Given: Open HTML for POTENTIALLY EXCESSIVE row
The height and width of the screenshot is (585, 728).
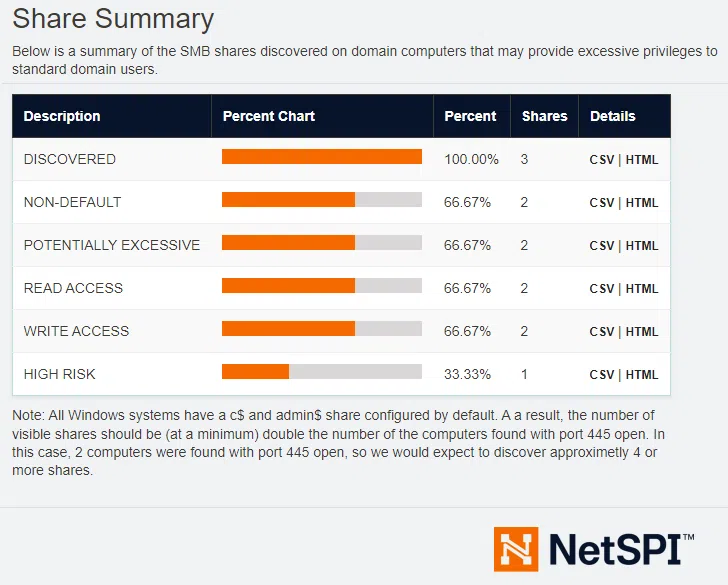Looking at the screenshot, I should (642, 246).
